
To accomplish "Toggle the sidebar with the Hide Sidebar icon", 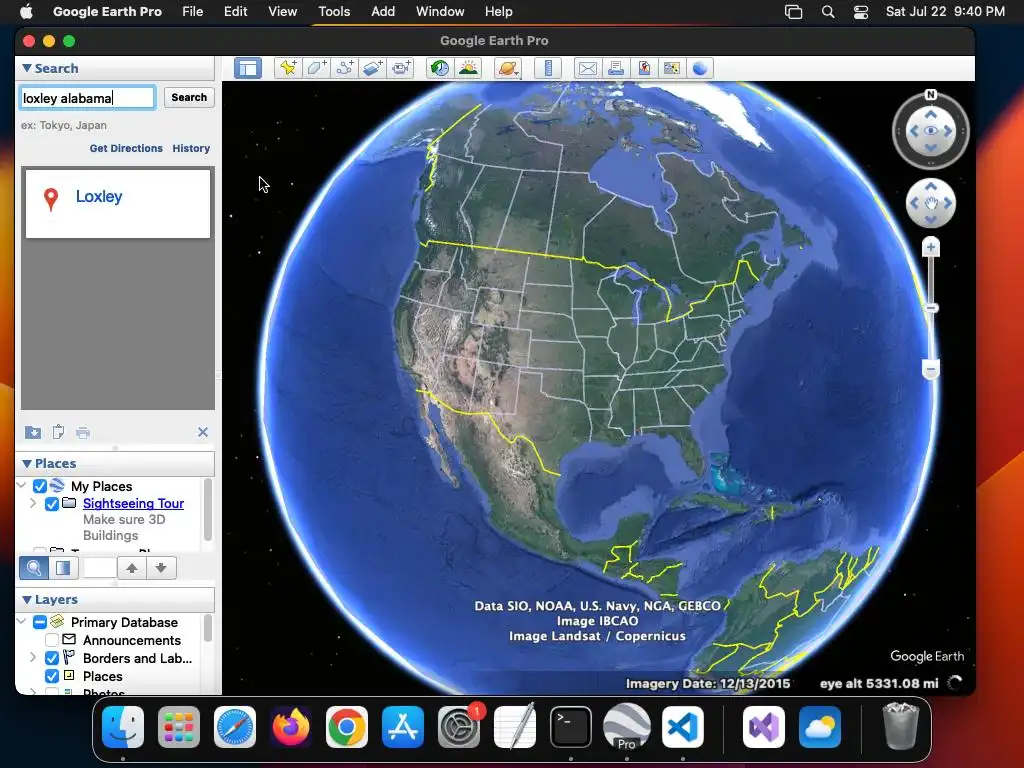I will tap(248, 68).
